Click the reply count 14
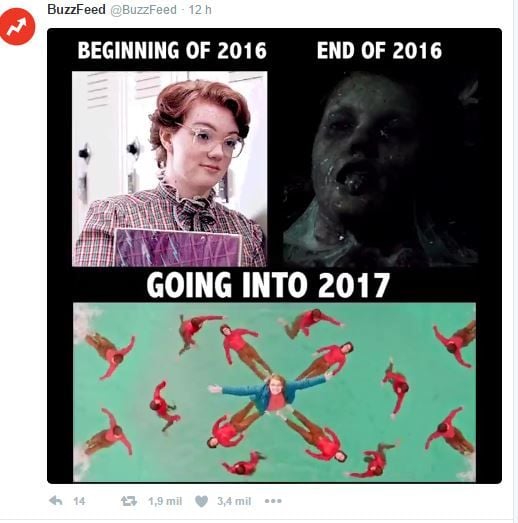Screen dimensions: 518x523 (79, 501)
